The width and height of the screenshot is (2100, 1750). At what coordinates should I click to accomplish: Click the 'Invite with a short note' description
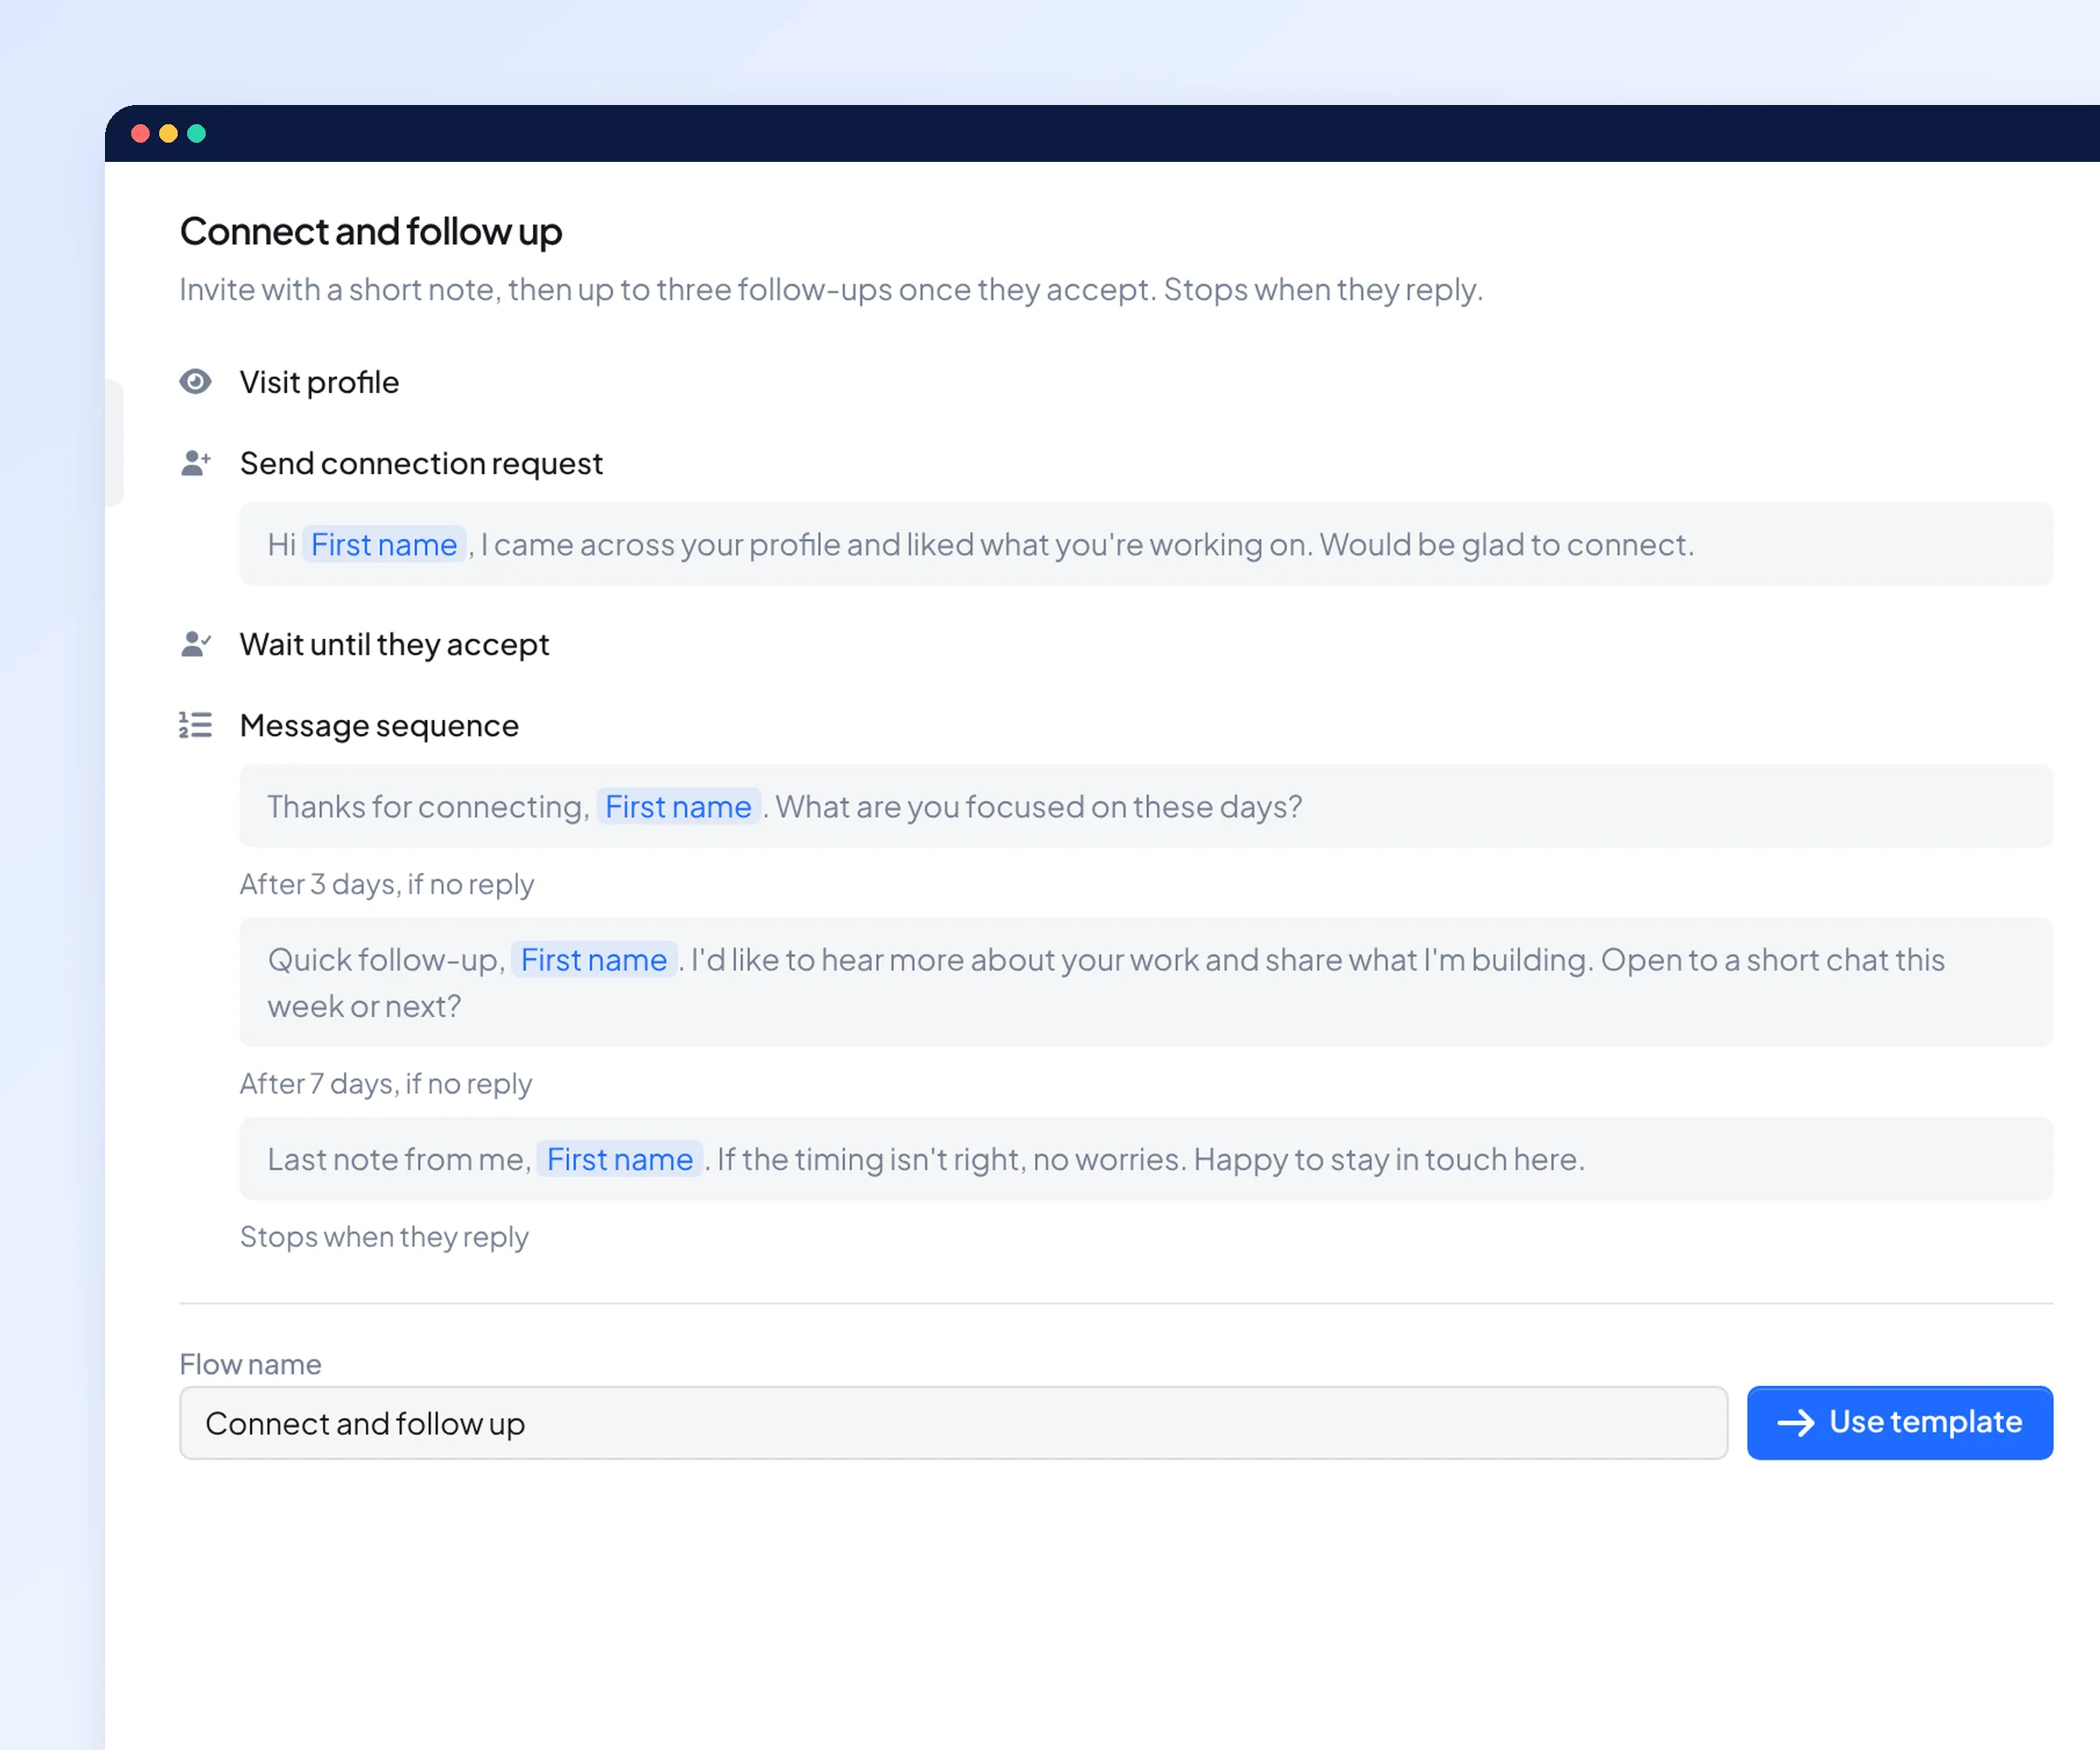pyautogui.click(x=830, y=289)
